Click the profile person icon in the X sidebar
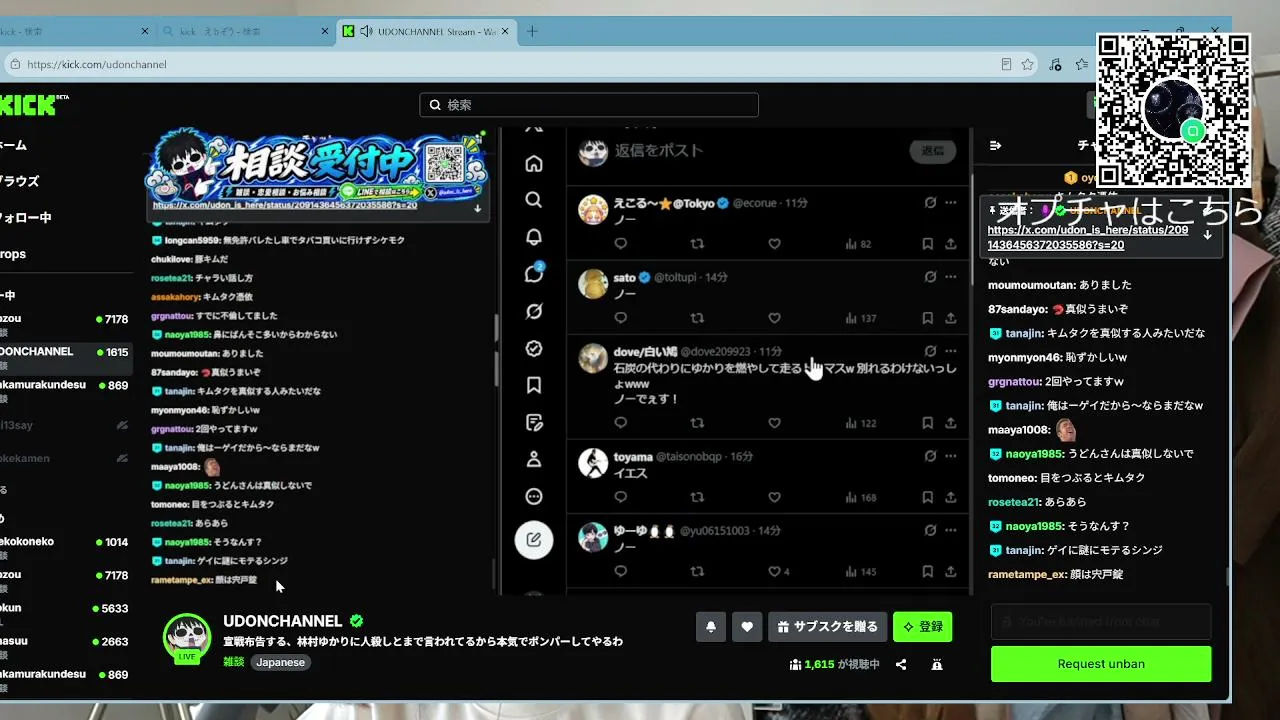Viewport: 1280px width, 720px height. [x=534, y=459]
